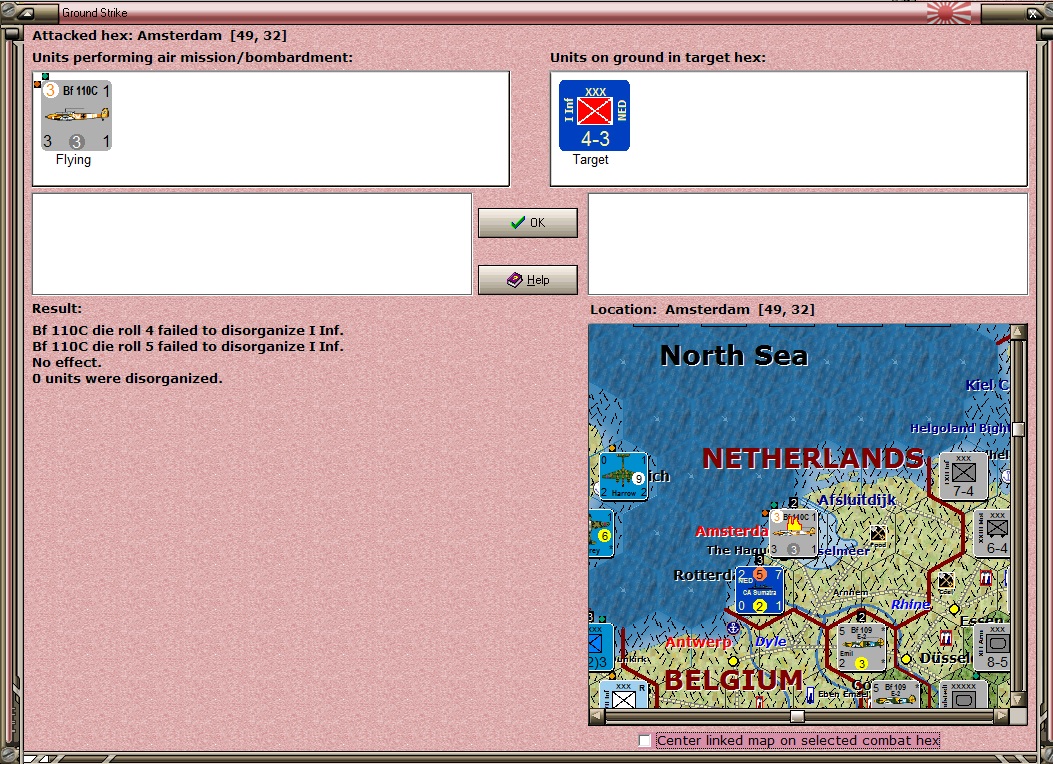Click the Antwerp port anchor symbol
Viewport: 1053px width, 764px height.
(x=733, y=628)
